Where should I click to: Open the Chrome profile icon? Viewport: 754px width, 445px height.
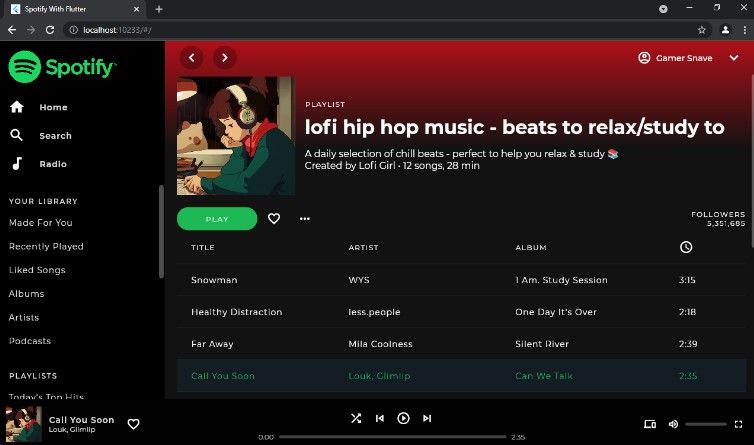tap(725, 30)
